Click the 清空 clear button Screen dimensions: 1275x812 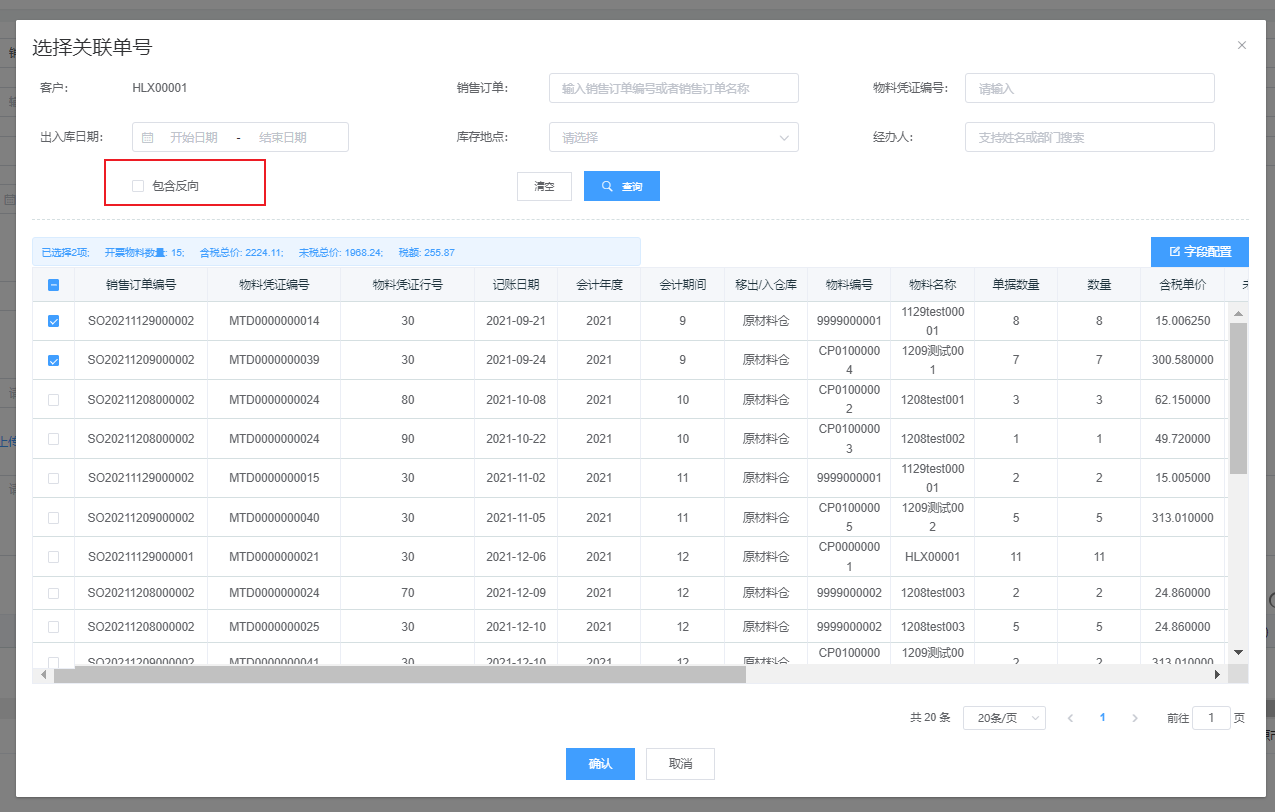(544, 186)
